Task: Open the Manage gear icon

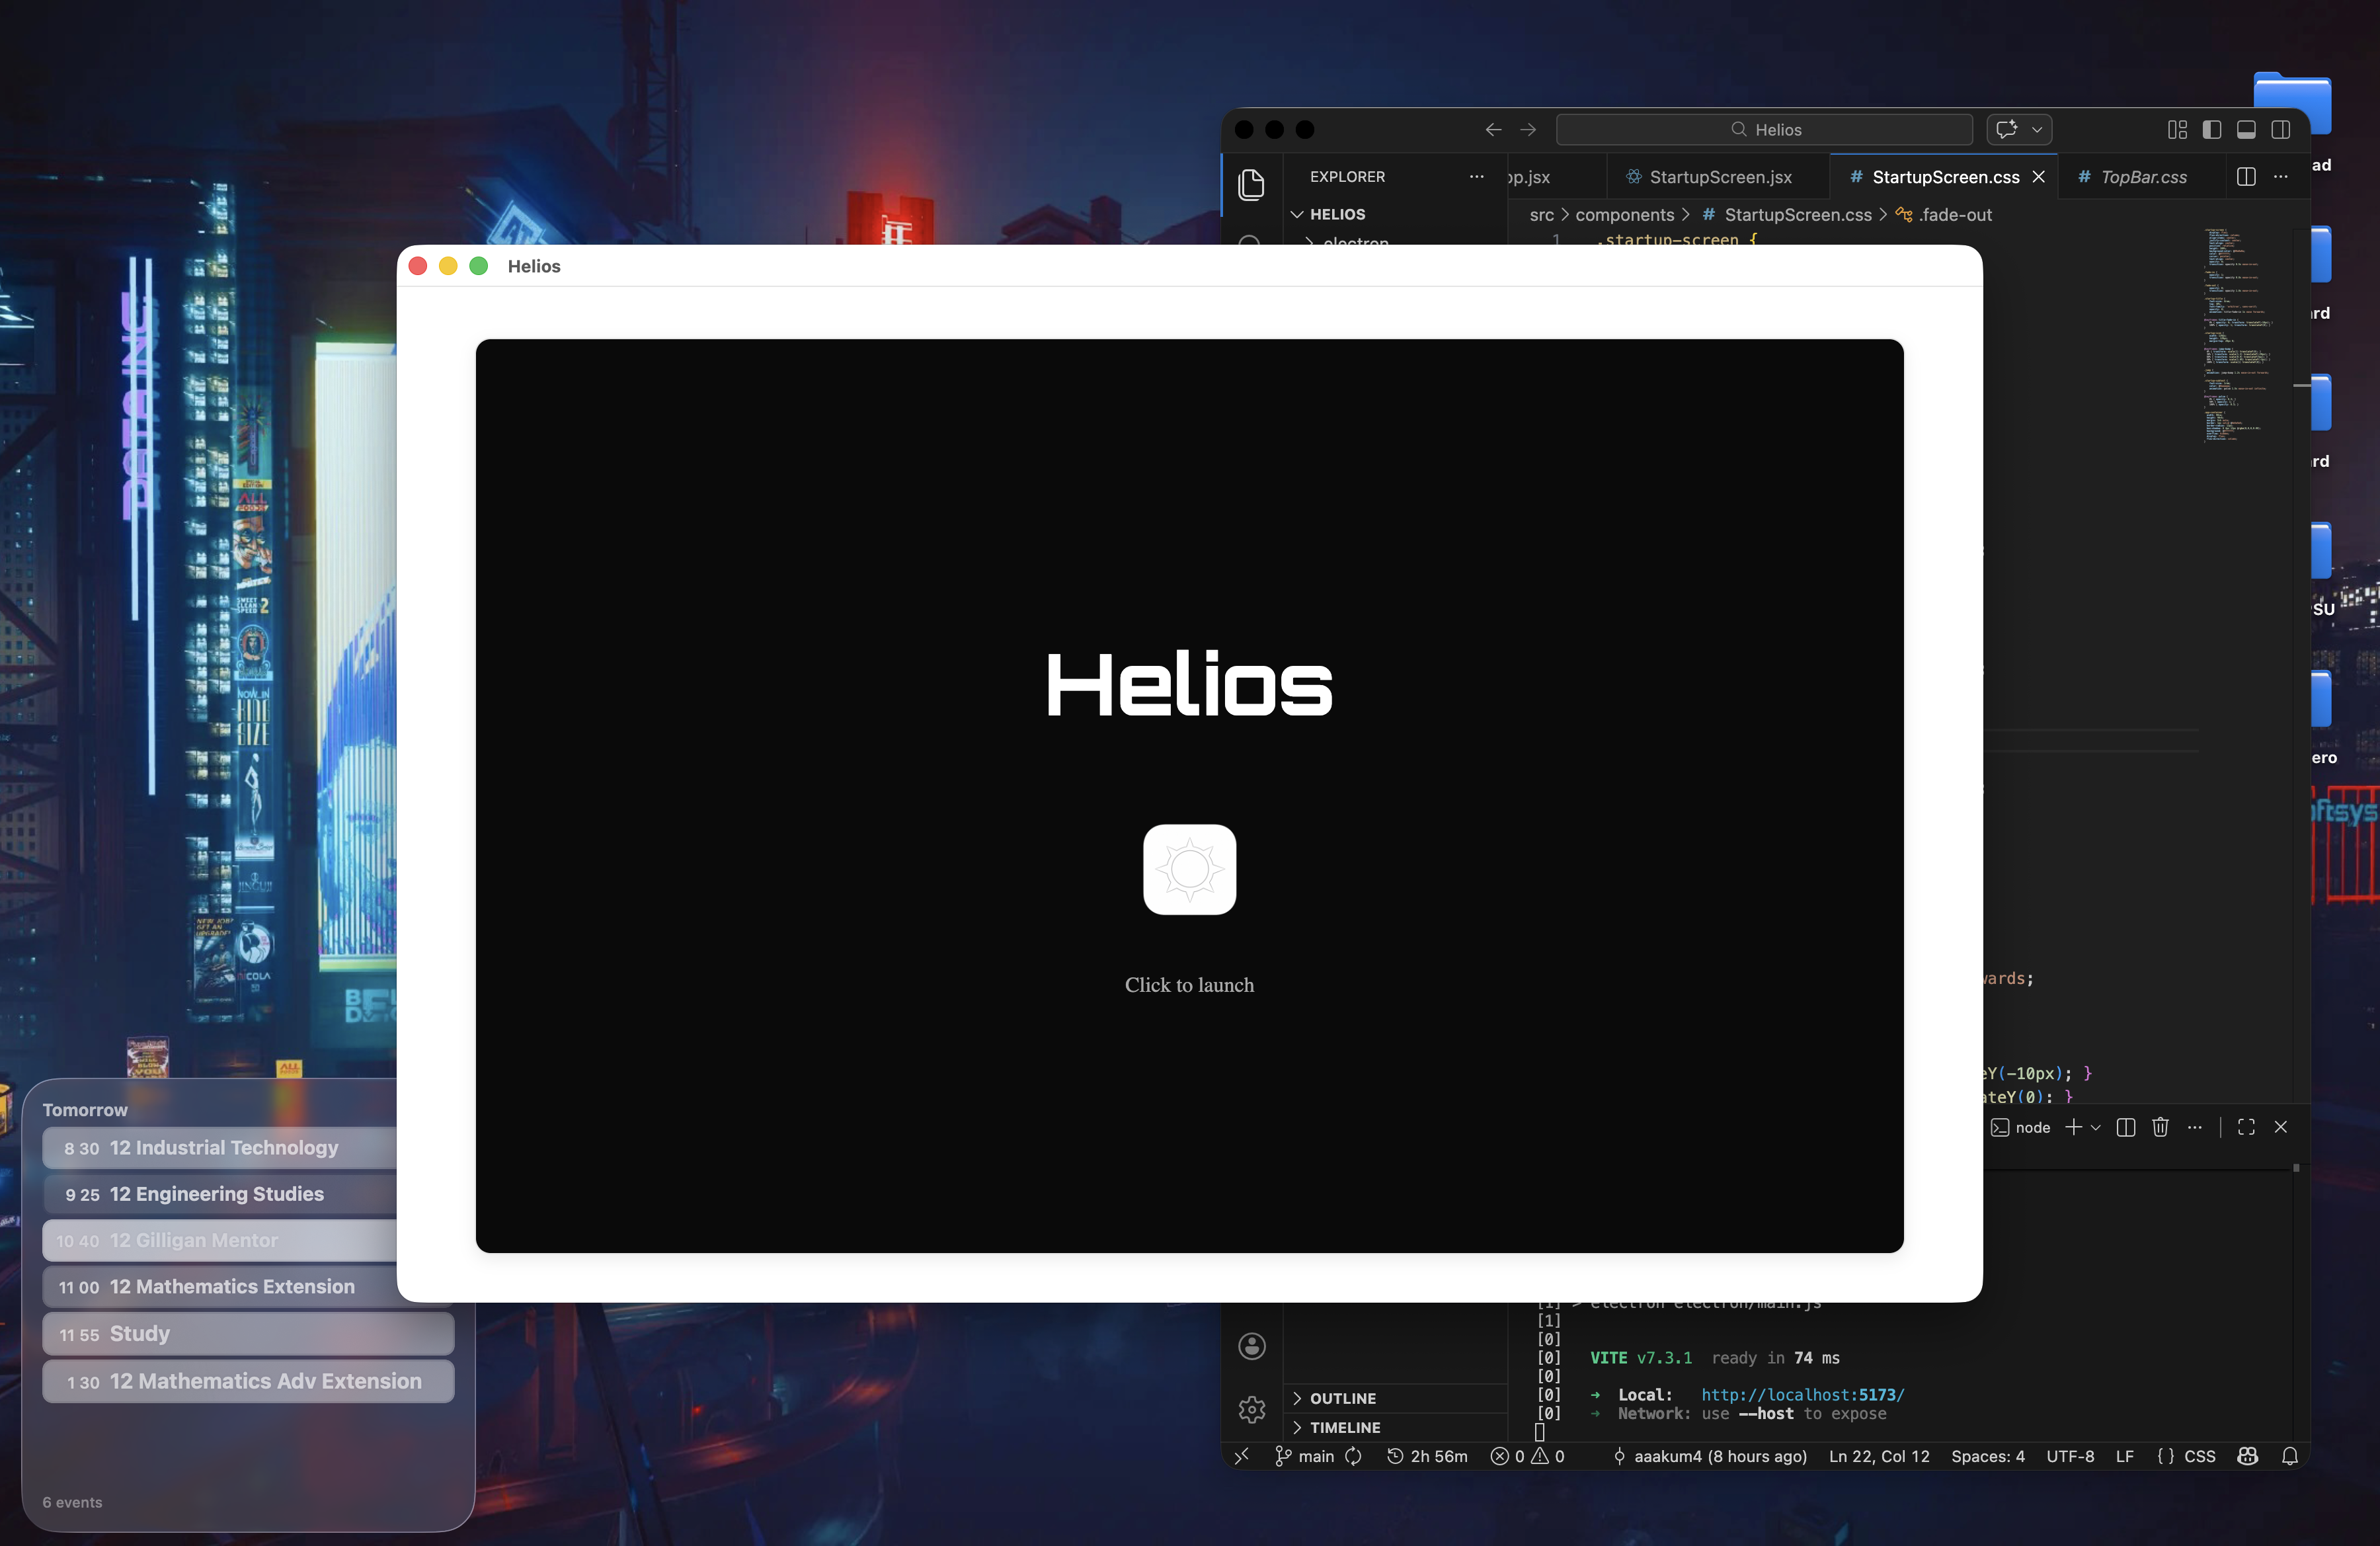Action: point(1251,1409)
